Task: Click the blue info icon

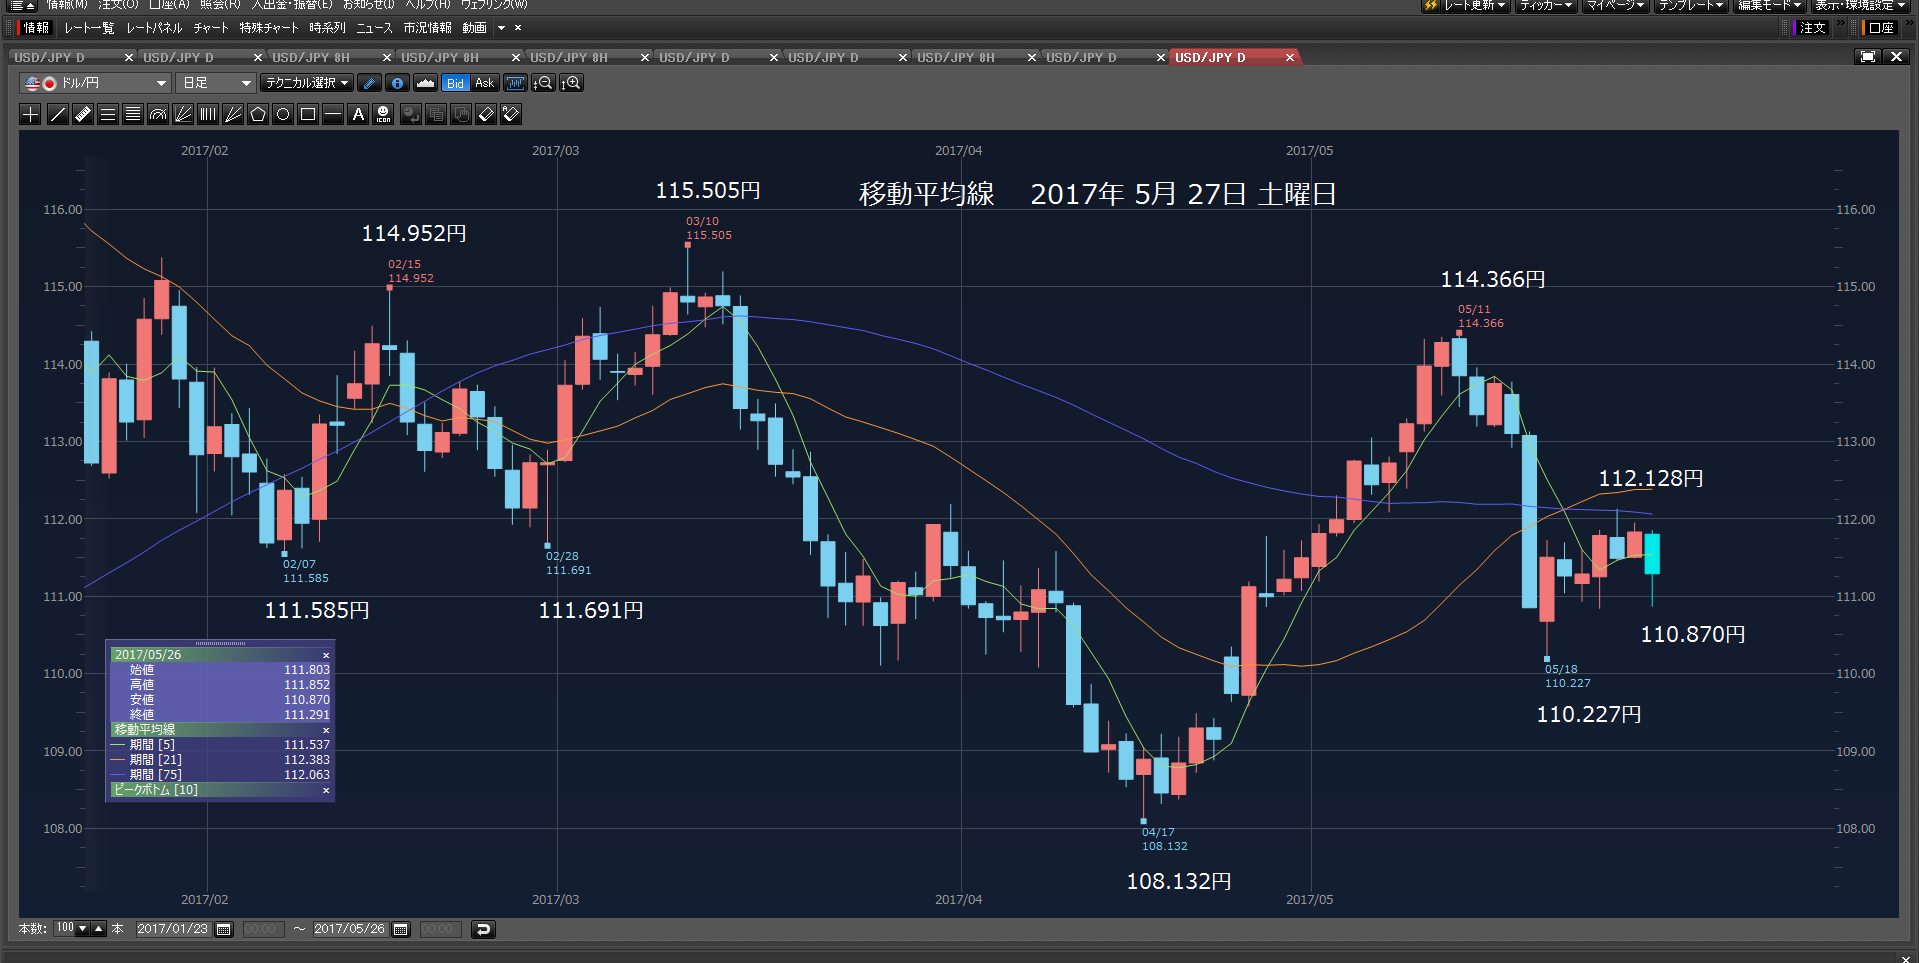Action: [x=397, y=83]
